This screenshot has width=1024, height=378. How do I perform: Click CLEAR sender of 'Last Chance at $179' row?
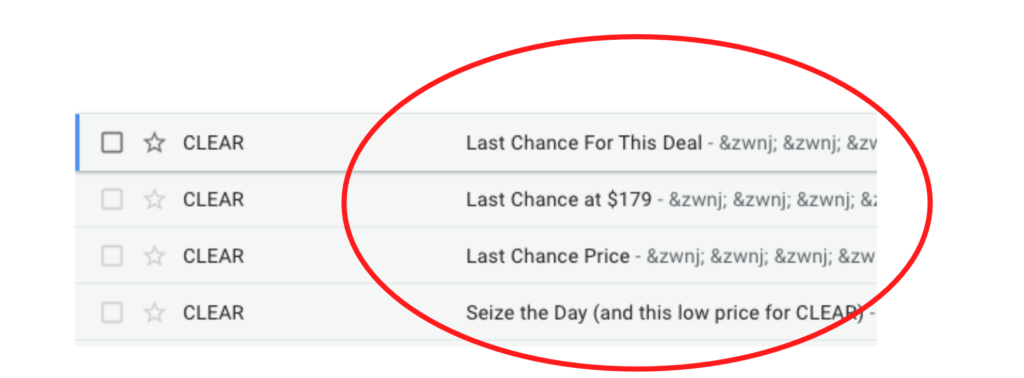(214, 199)
